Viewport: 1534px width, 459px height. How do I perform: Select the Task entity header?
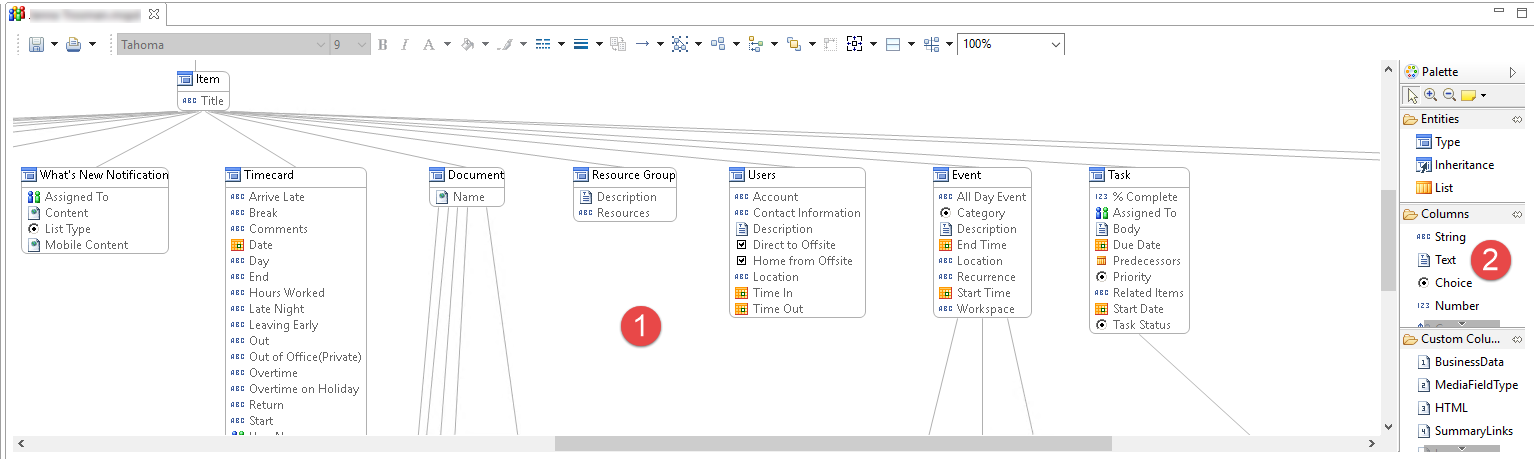click(x=1139, y=175)
